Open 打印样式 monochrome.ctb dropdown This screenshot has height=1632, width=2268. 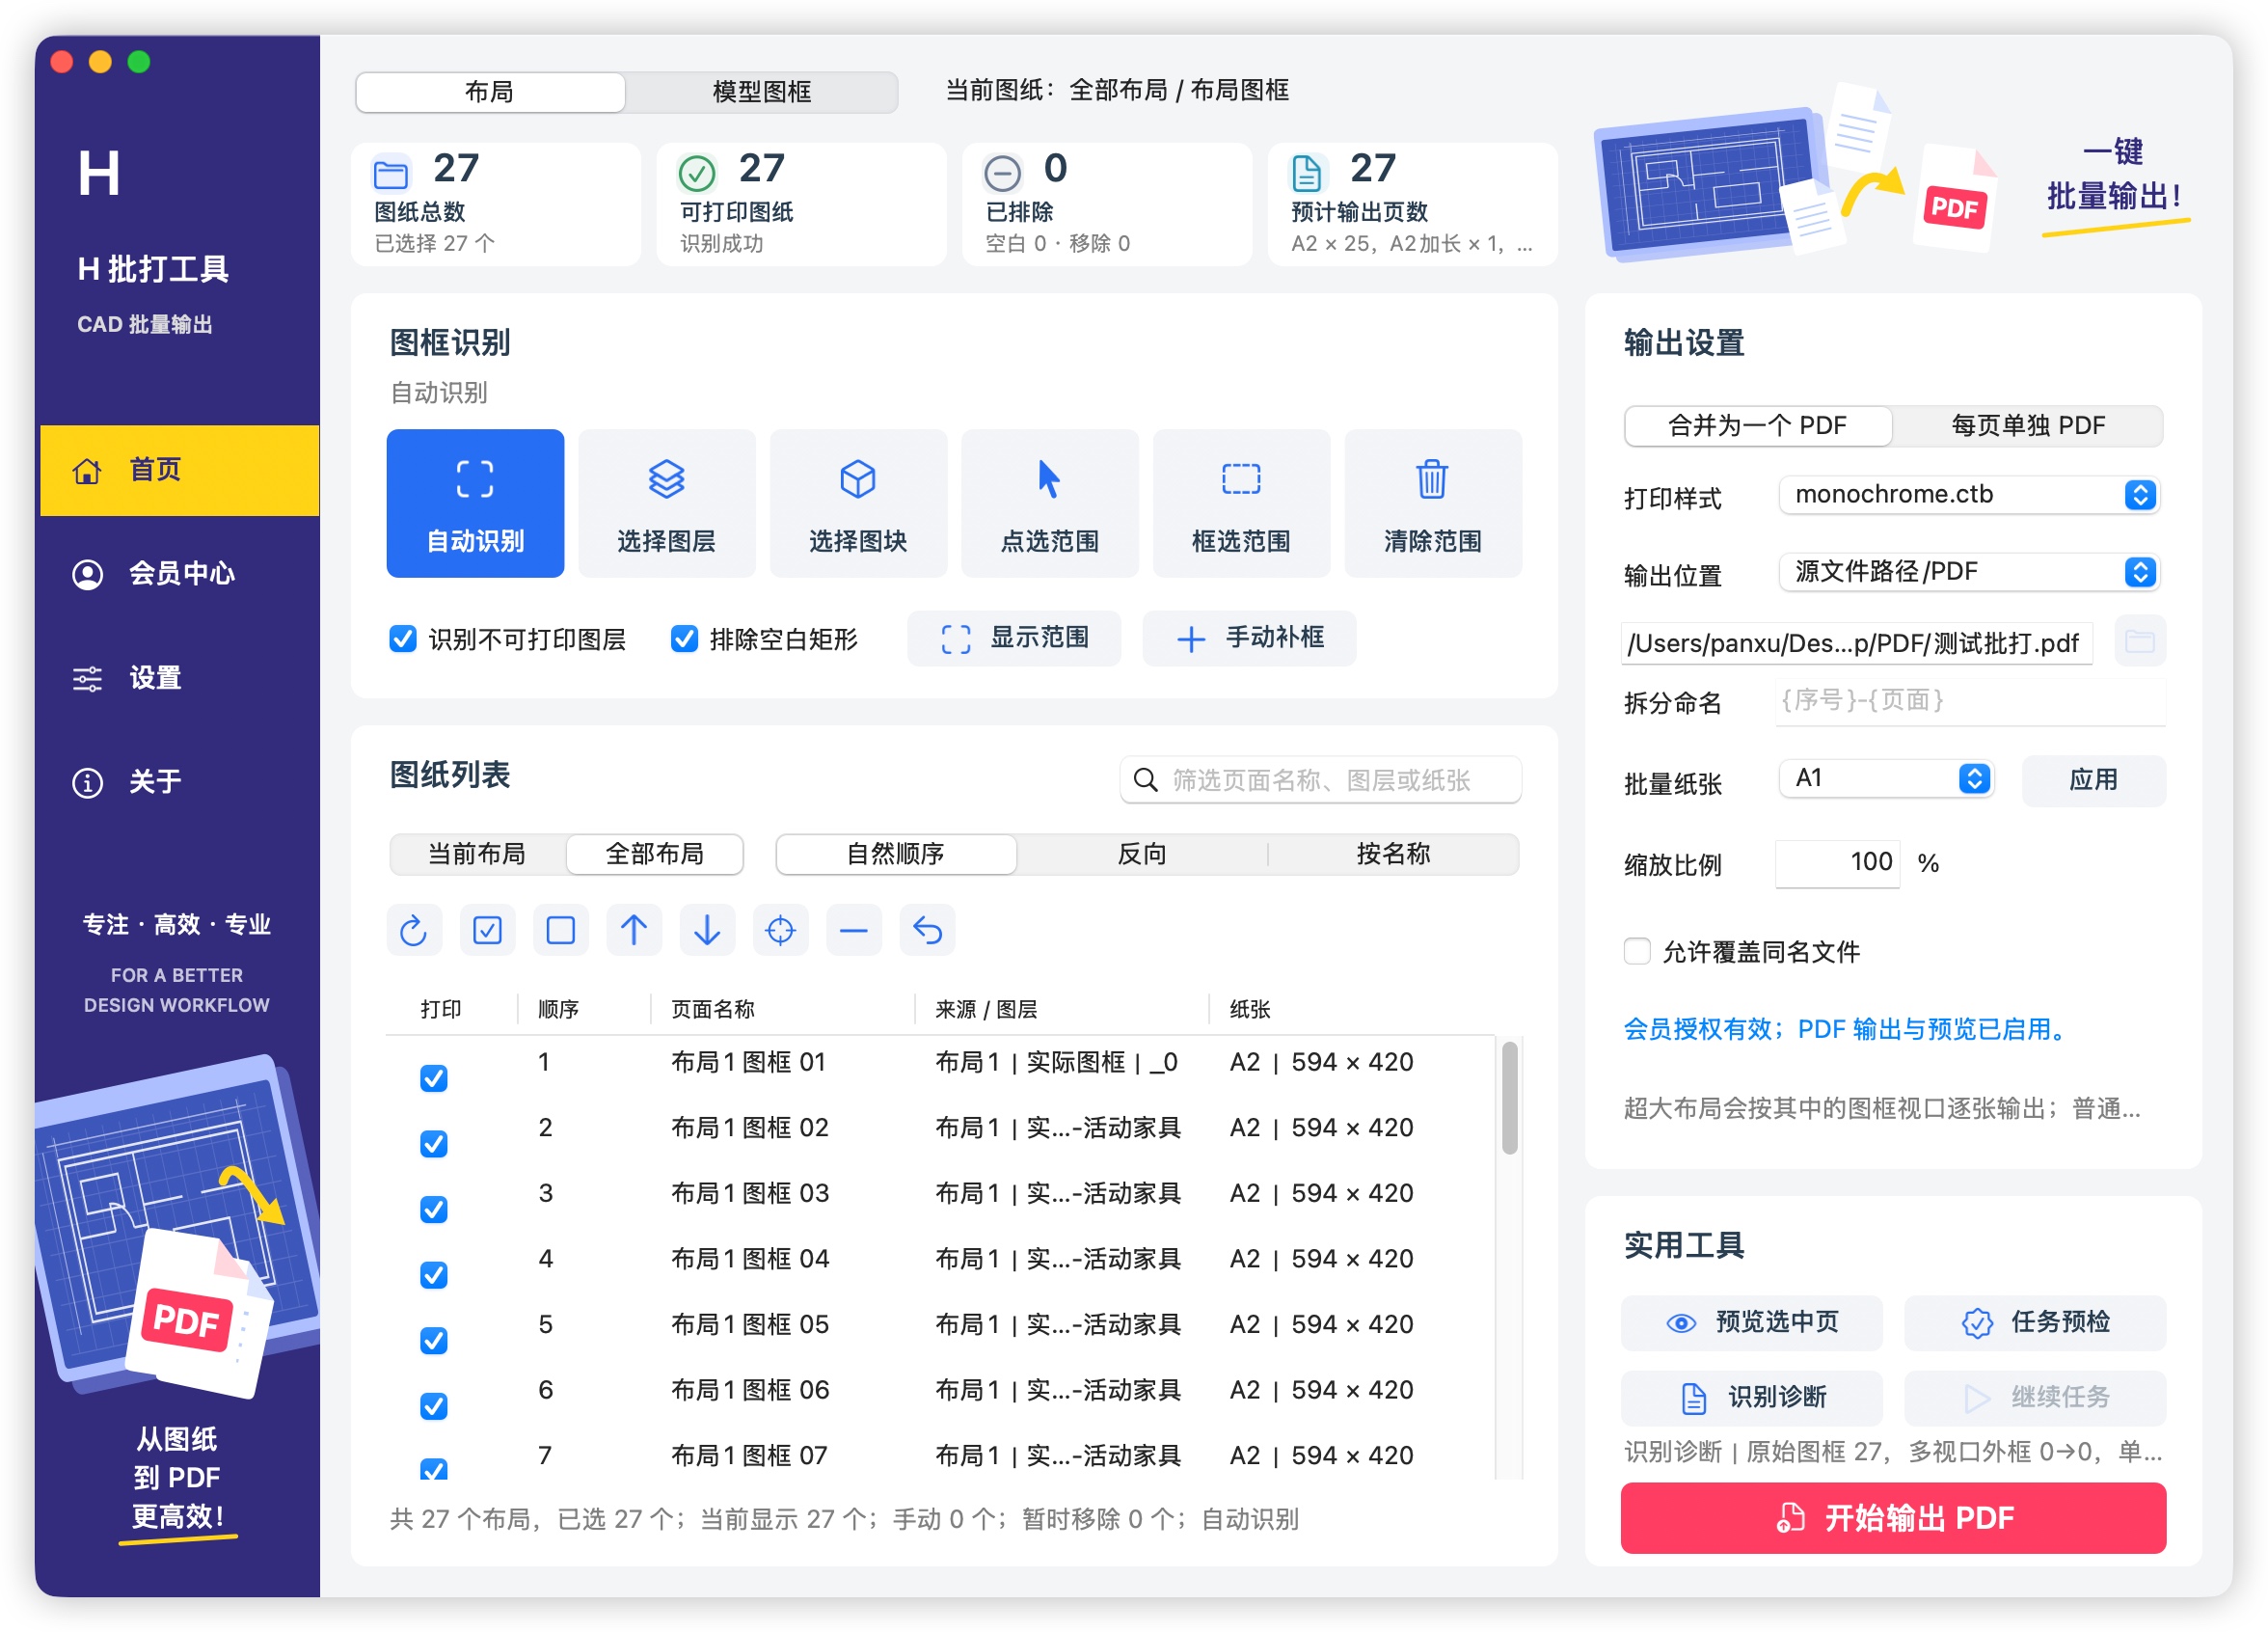tap(1970, 495)
